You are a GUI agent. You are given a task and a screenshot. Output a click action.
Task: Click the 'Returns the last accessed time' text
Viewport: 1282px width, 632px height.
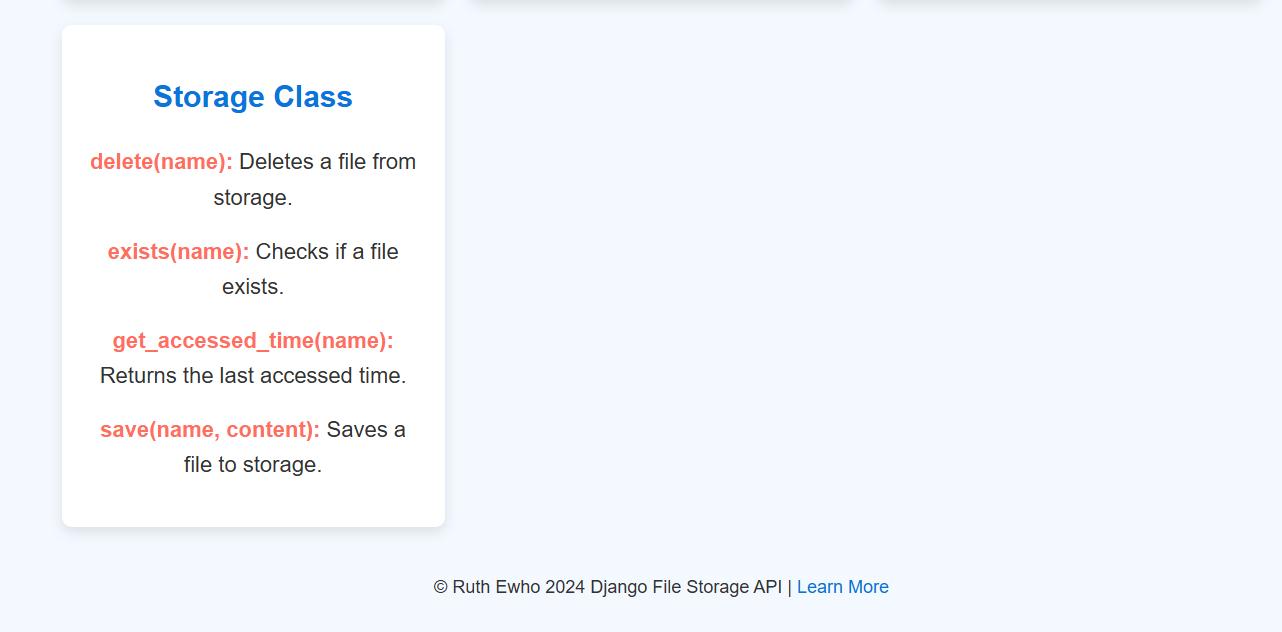pyautogui.click(x=253, y=375)
